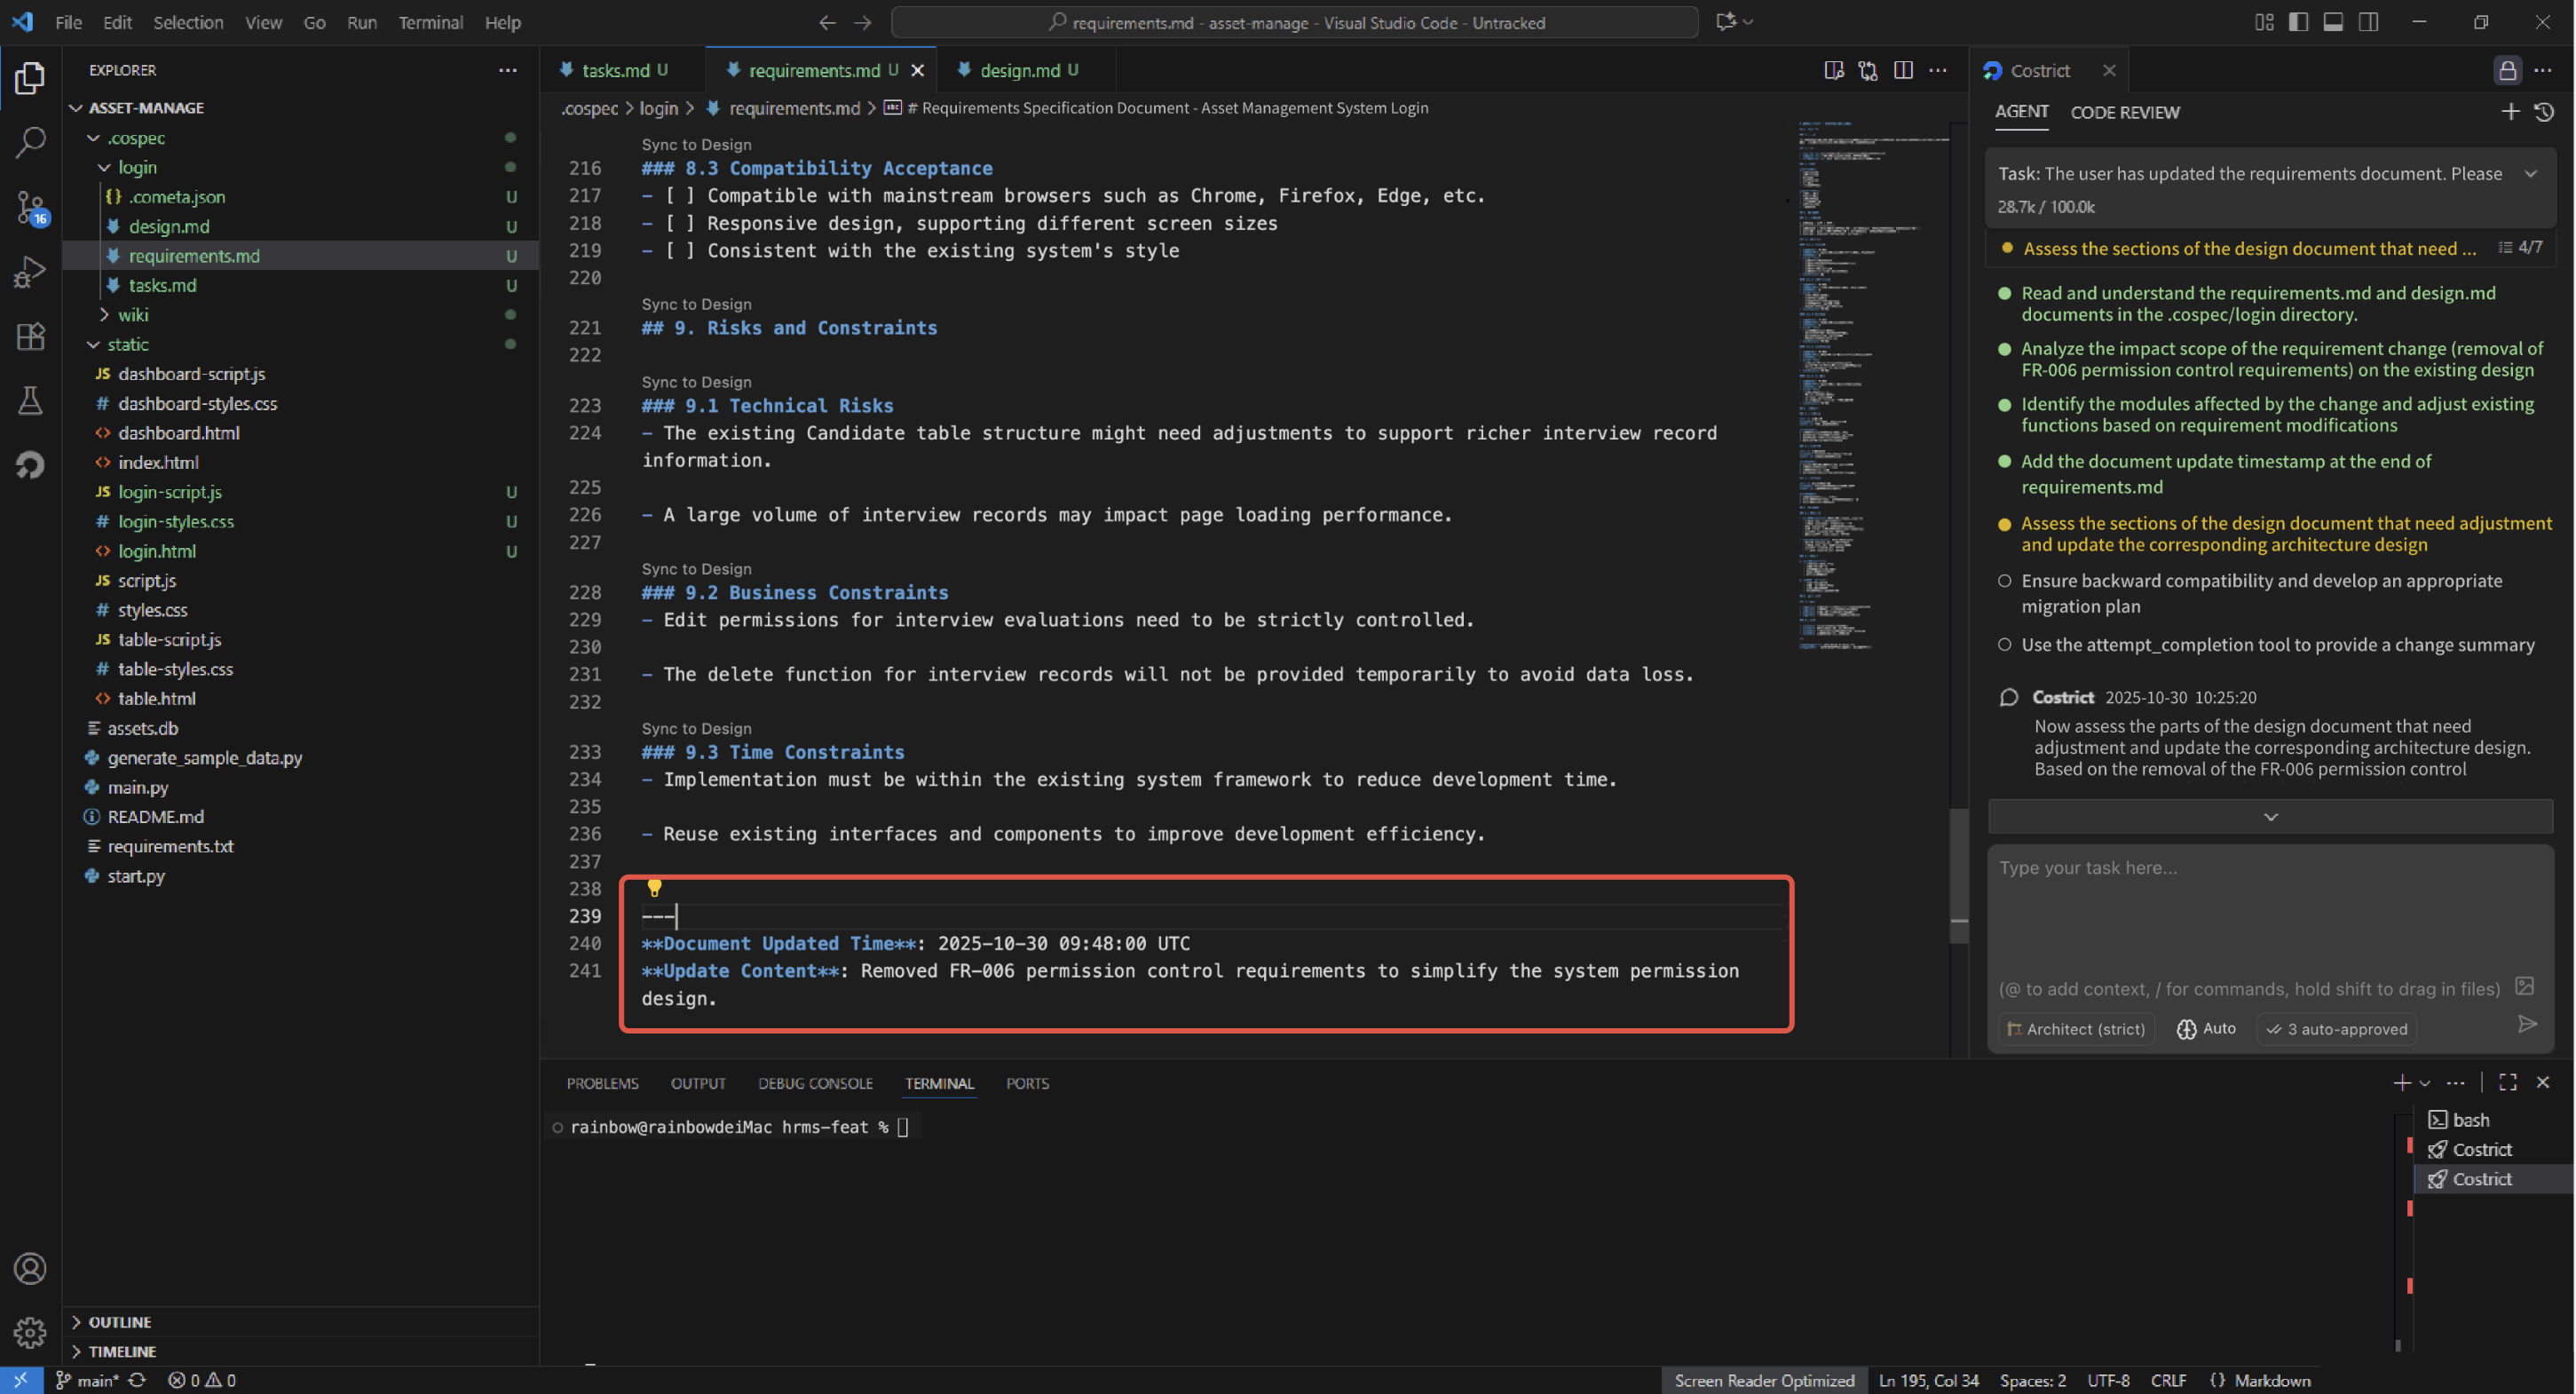
Task: Open the Run and Debug view
Action: coord(30,270)
